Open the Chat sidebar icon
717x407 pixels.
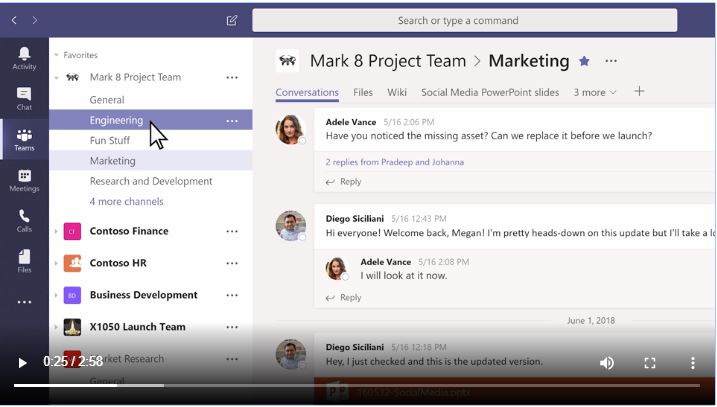pos(24,99)
